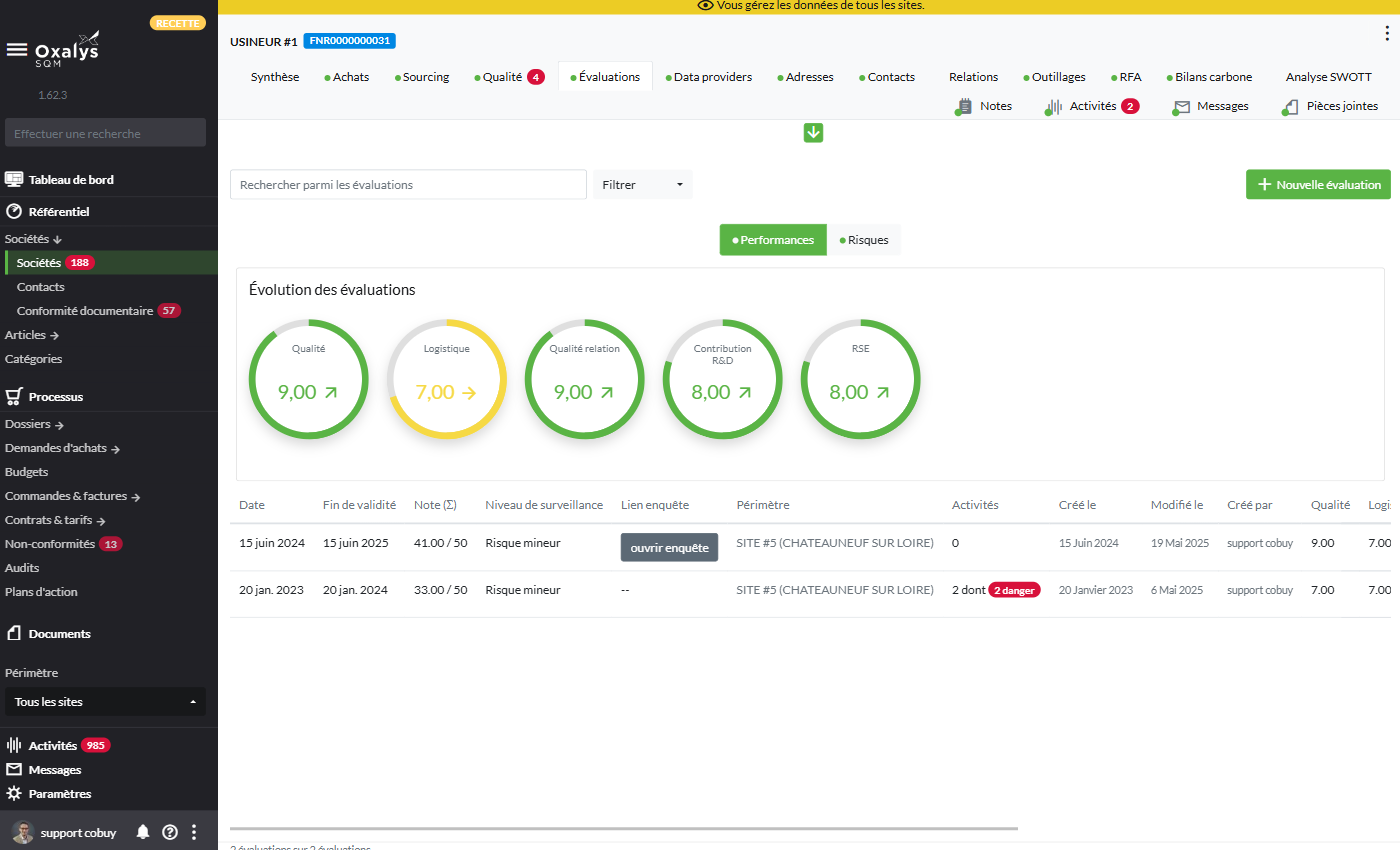
Task: Click the green down arrow icon
Action: [813, 133]
